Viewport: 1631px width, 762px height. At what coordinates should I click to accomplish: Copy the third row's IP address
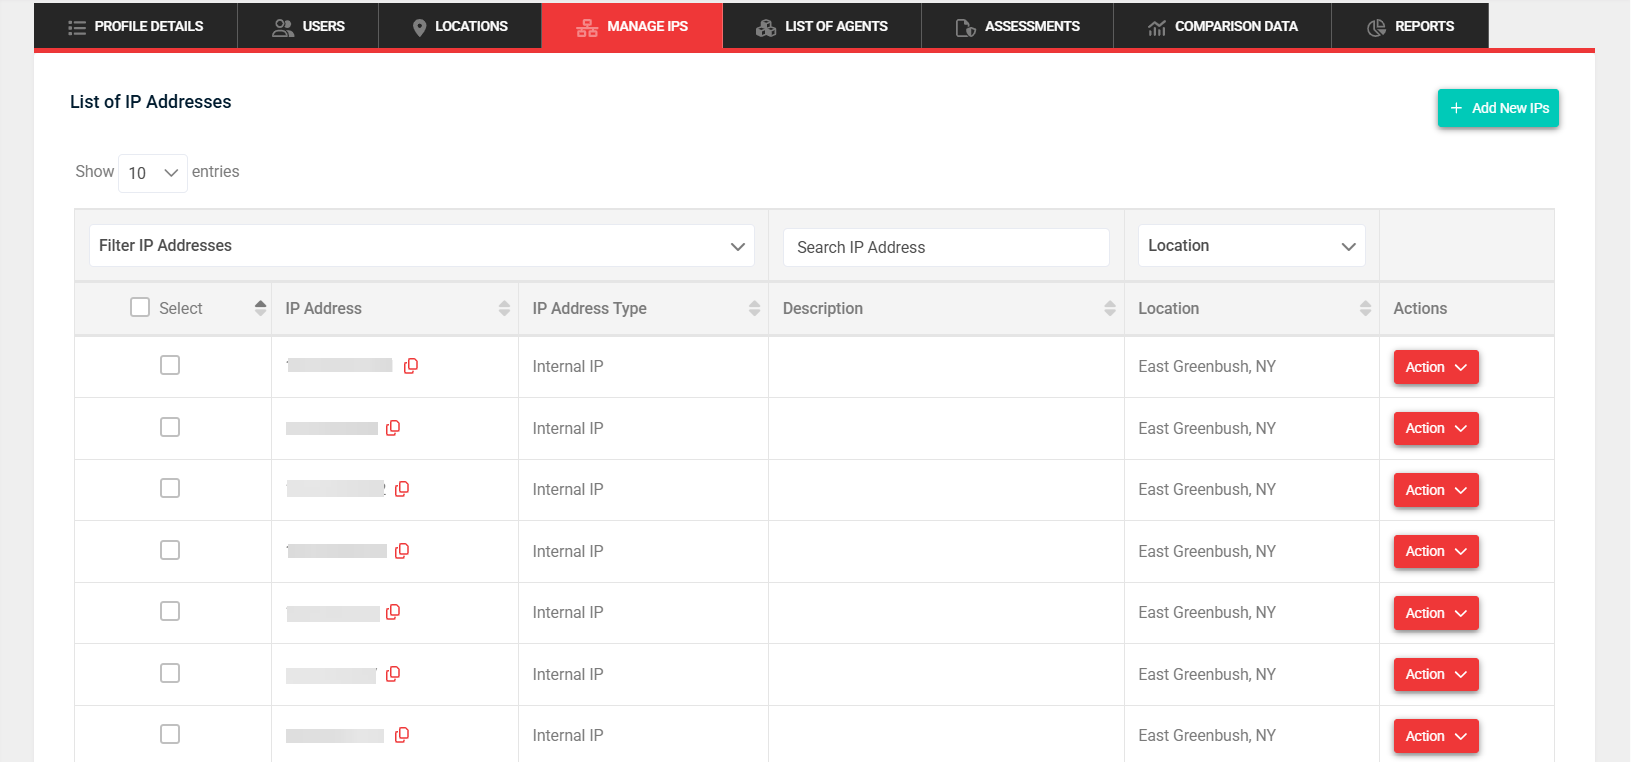pyautogui.click(x=402, y=489)
